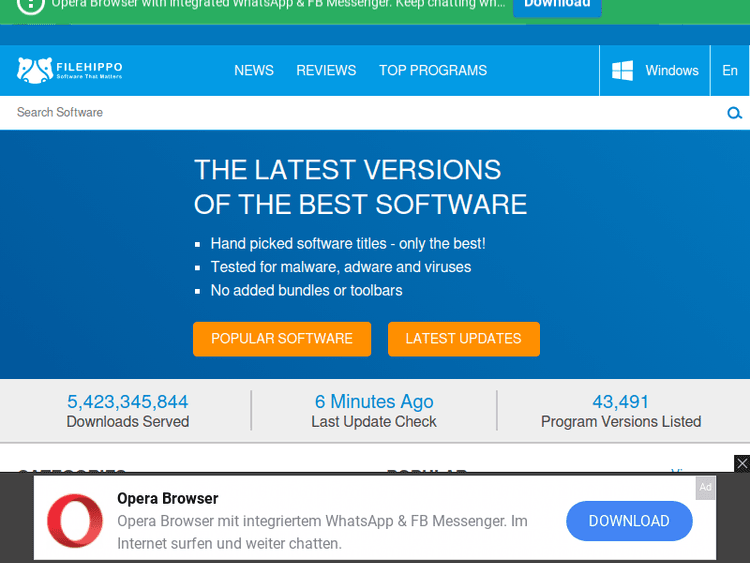
Task: Open TOP PROGRAMS in navigation
Action: click(x=433, y=70)
